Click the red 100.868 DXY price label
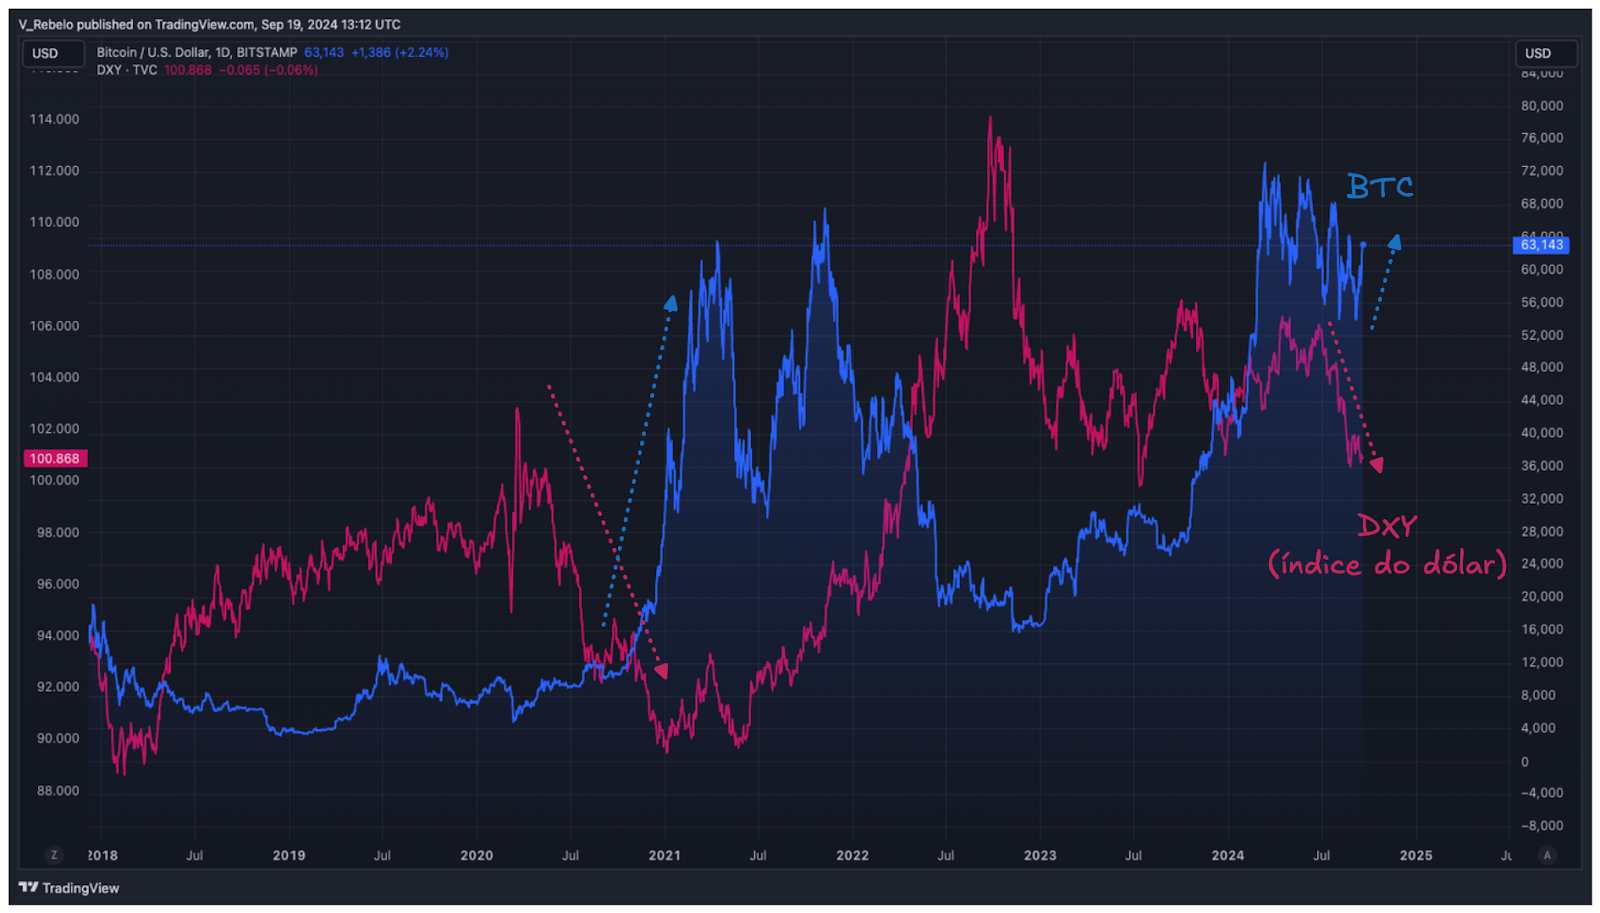 pos(55,458)
